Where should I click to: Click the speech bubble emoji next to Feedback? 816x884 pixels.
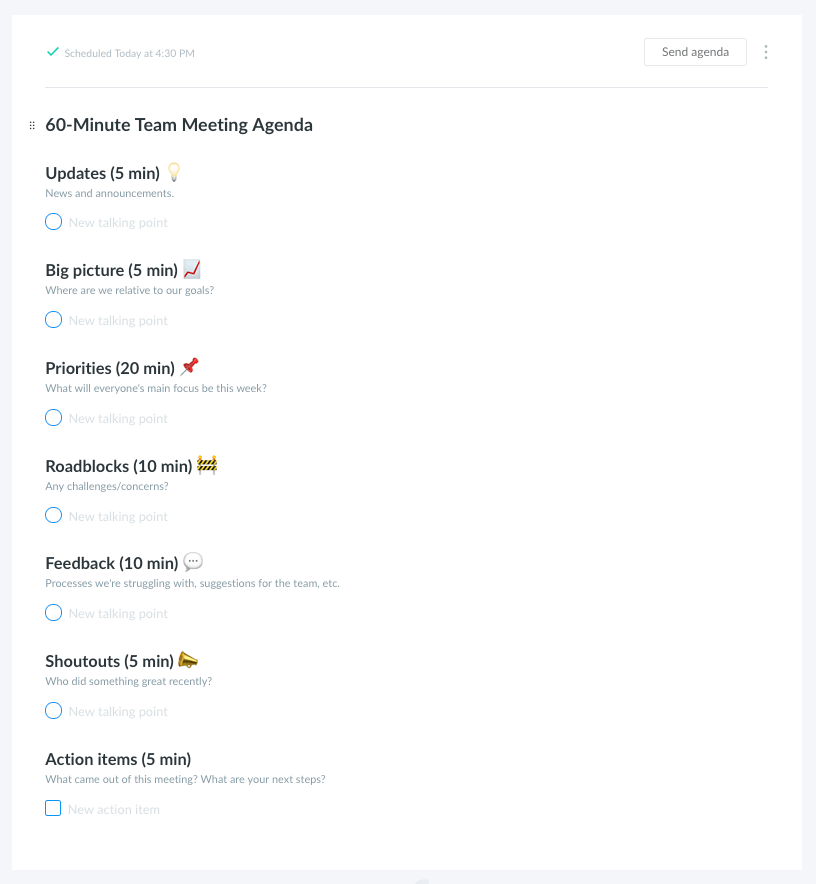coord(193,562)
